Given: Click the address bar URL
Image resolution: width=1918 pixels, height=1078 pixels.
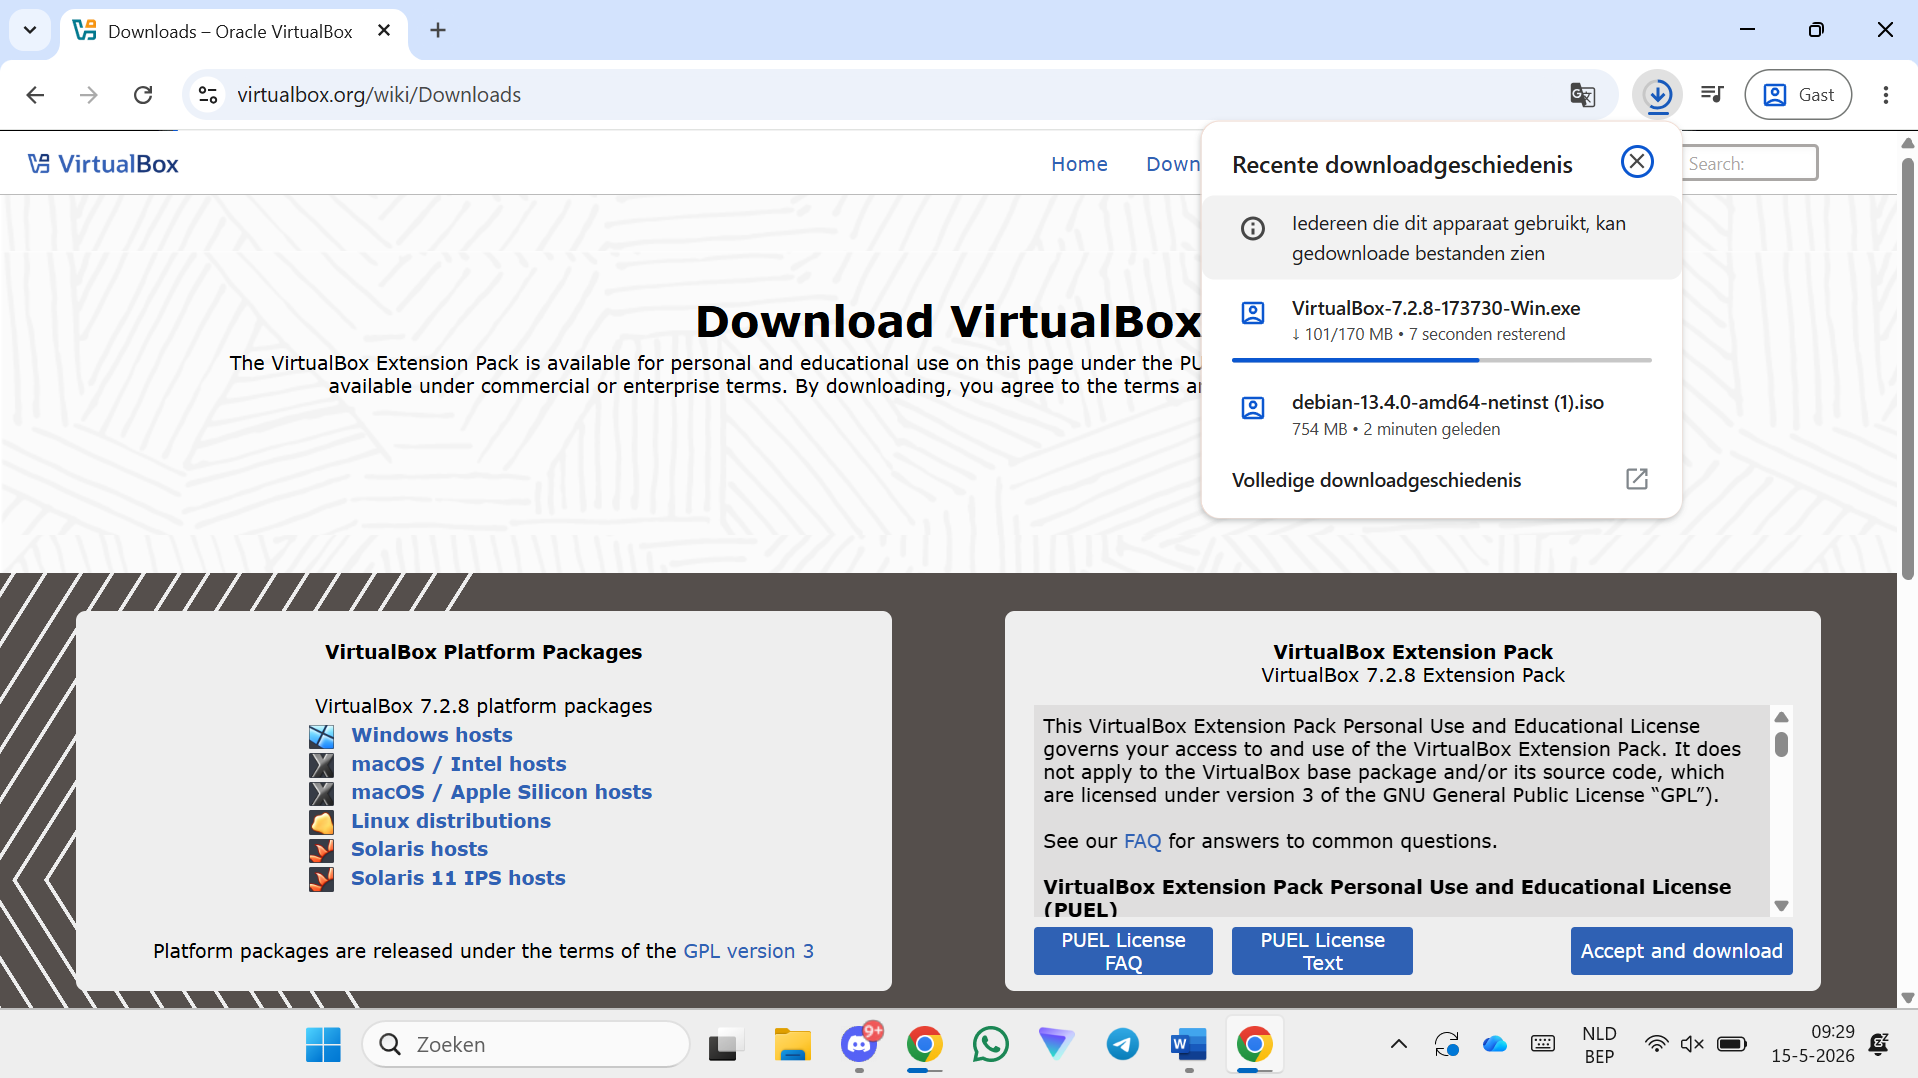Looking at the screenshot, I should click(379, 95).
